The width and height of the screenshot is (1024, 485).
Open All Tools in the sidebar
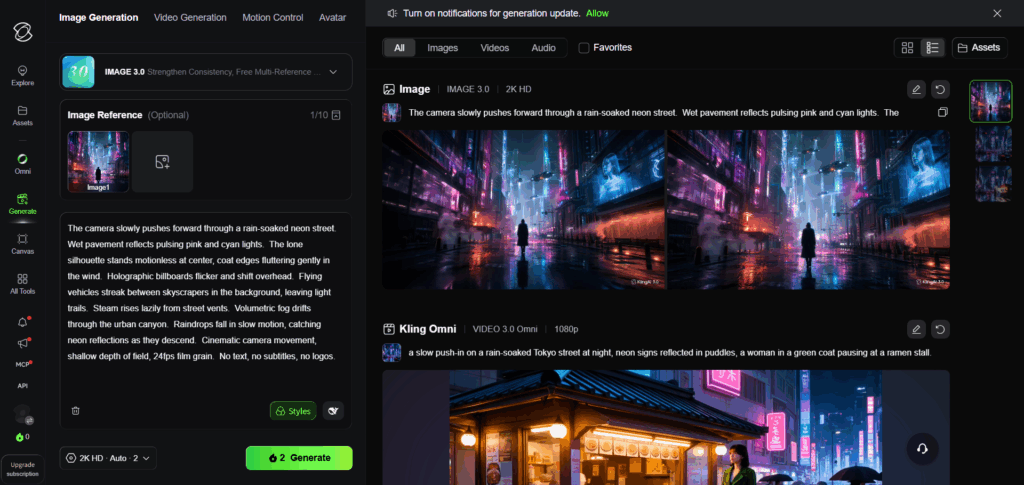(22, 284)
